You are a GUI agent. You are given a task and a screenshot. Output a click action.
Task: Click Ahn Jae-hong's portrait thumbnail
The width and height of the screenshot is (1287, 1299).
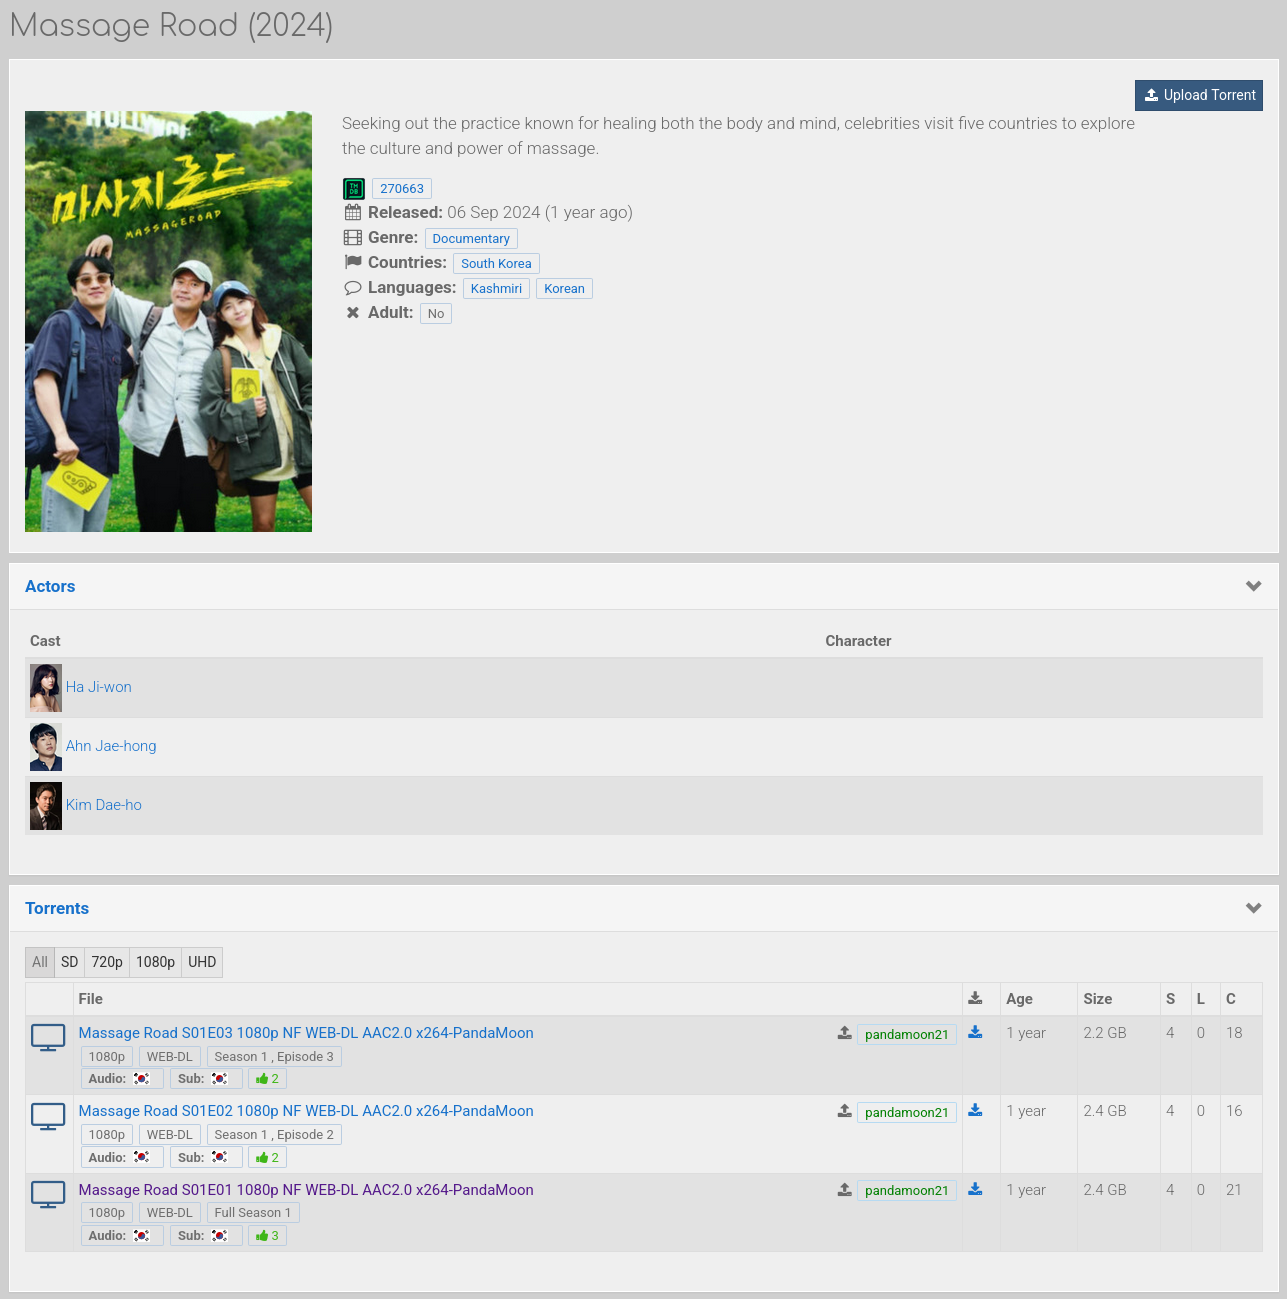[x=46, y=747]
